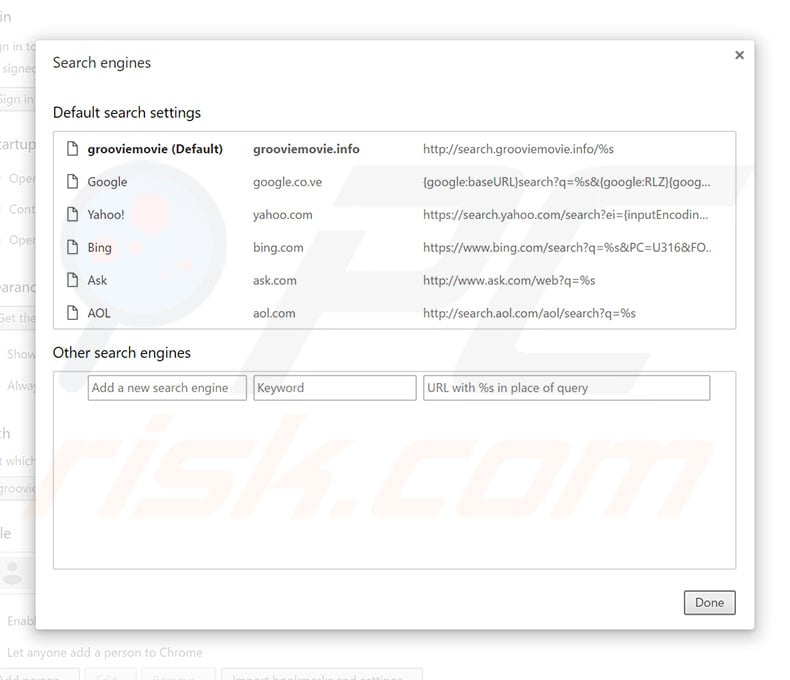Screen dimensions: 790x680
Task: Click the search.grooviemovie.info URL
Action: coord(518,149)
